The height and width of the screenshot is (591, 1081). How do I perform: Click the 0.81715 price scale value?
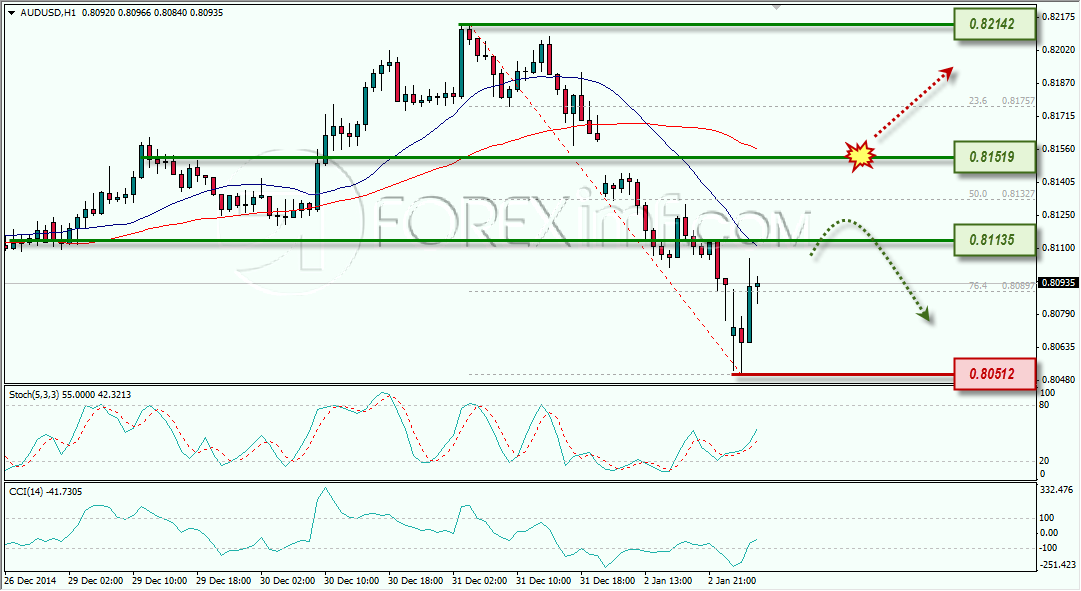pyautogui.click(x=1058, y=116)
